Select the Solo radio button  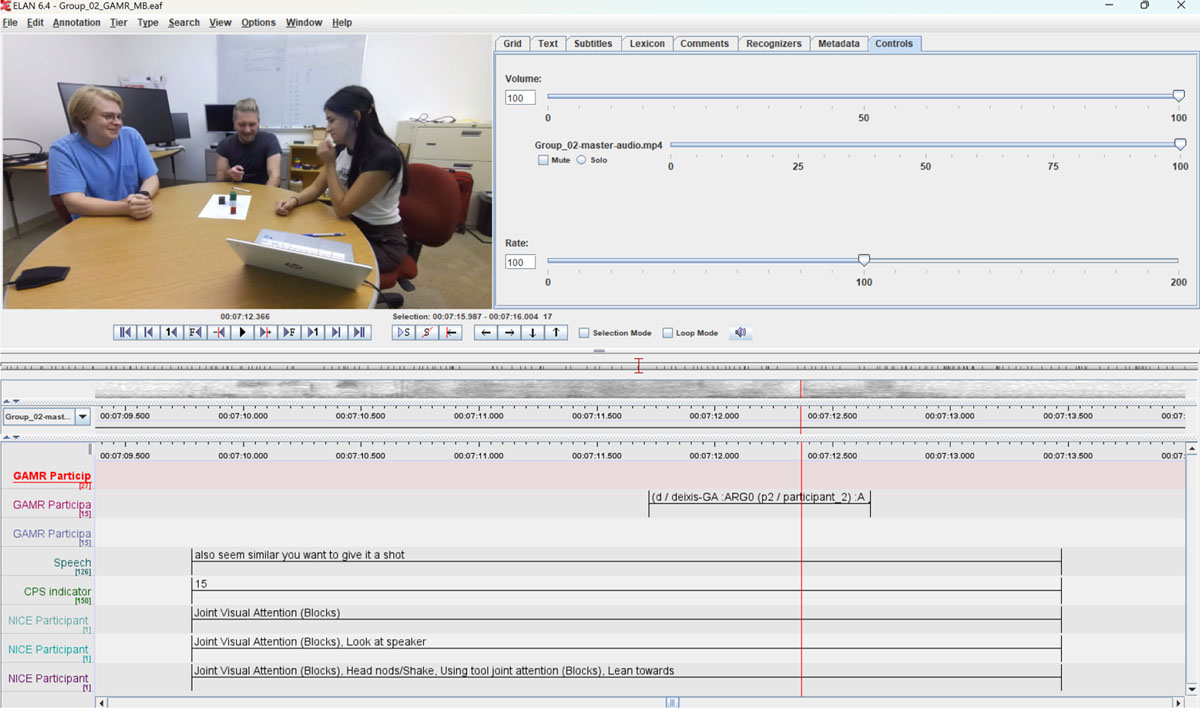tap(581, 160)
